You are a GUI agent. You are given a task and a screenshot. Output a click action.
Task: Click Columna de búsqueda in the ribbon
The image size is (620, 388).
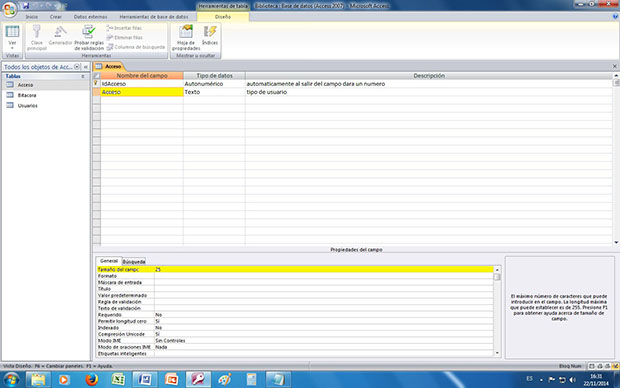click(136, 47)
